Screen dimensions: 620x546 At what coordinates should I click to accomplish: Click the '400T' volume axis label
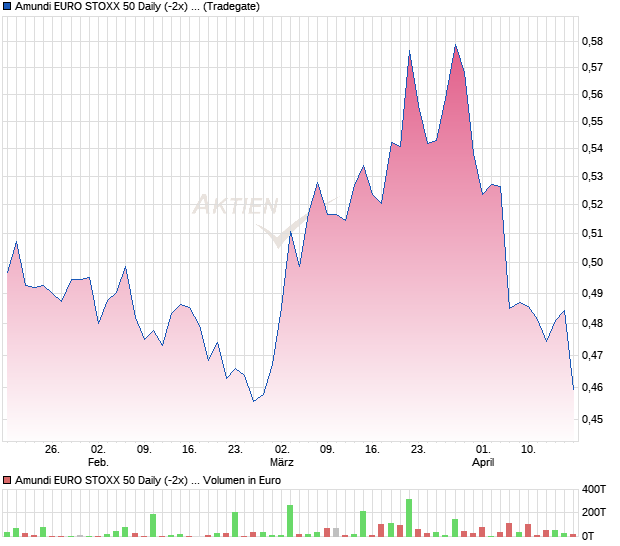[x=594, y=489]
